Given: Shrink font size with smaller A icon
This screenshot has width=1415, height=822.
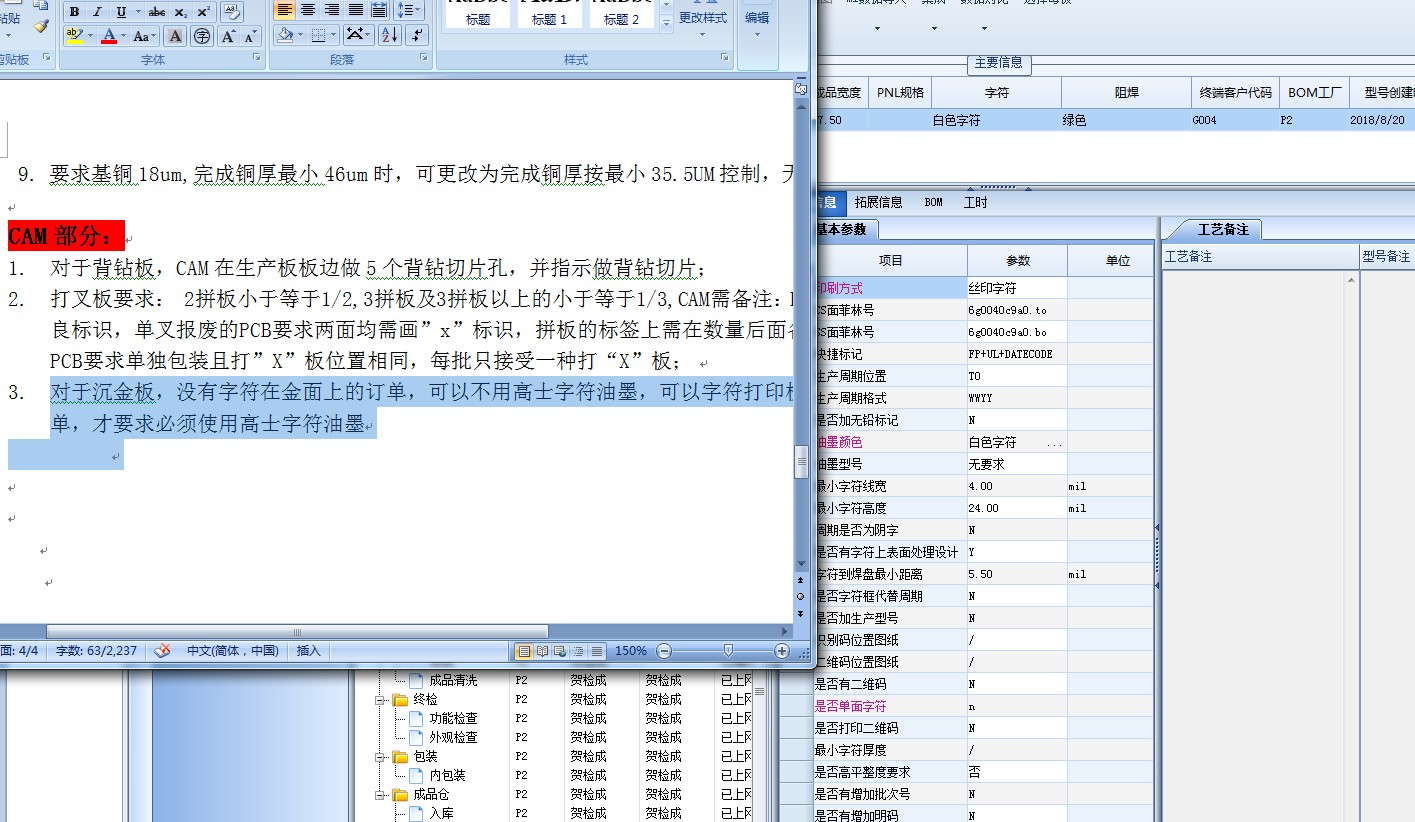Looking at the screenshot, I should [x=250, y=36].
